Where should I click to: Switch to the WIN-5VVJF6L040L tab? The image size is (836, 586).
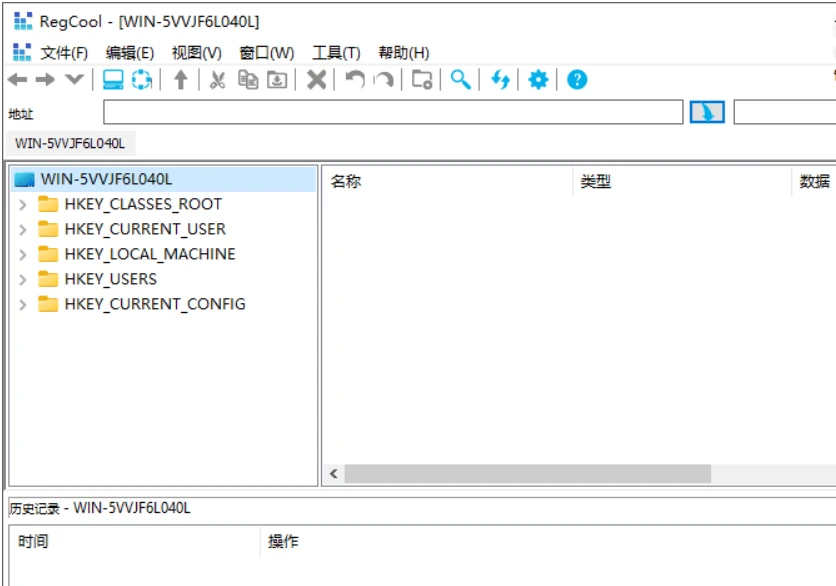pos(70,143)
